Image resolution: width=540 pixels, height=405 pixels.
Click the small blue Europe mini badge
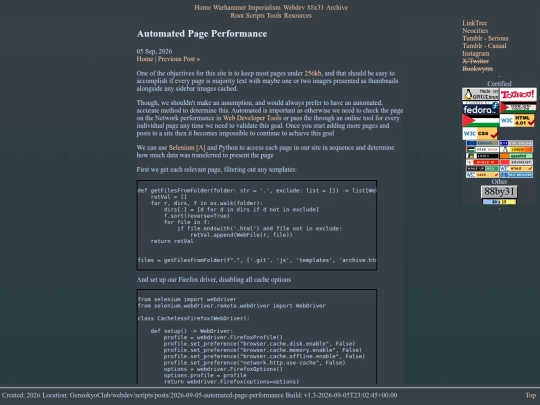(x=482, y=143)
